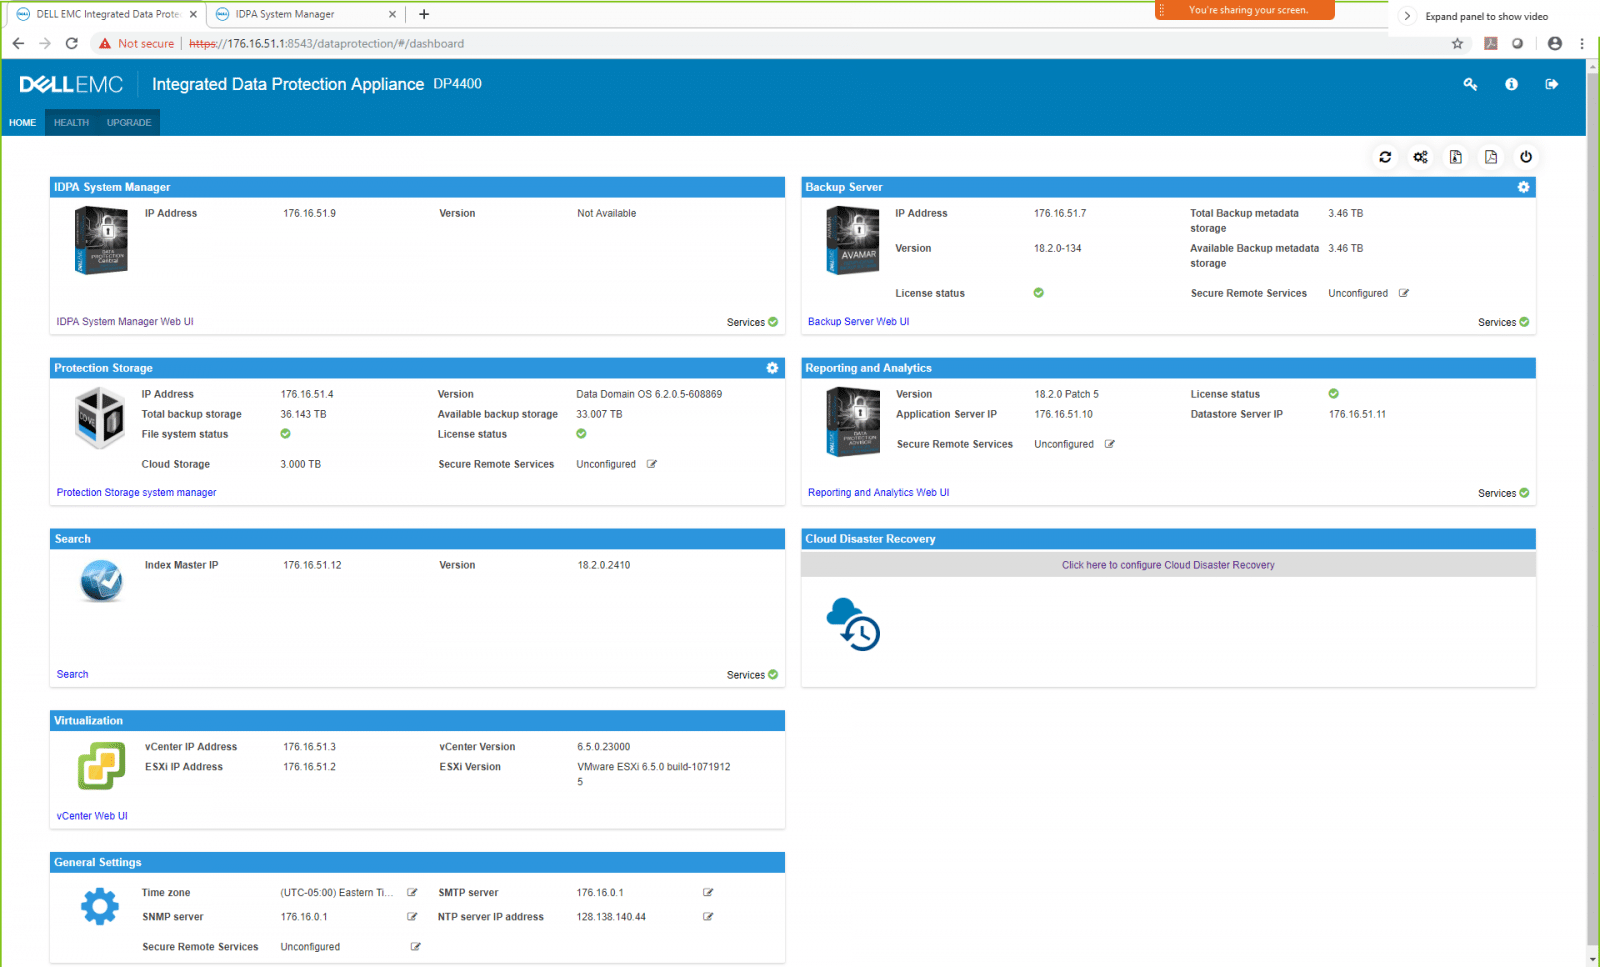The width and height of the screenshot is (1600, 967).
Task: Click Data Domain OS 6.2.0.5-608869 version text
Action: pos(649,394)
